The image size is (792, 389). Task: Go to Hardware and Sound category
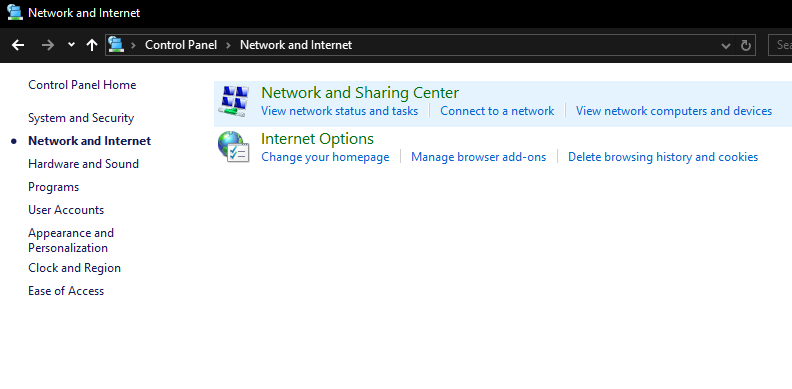[x=83, y=164]
